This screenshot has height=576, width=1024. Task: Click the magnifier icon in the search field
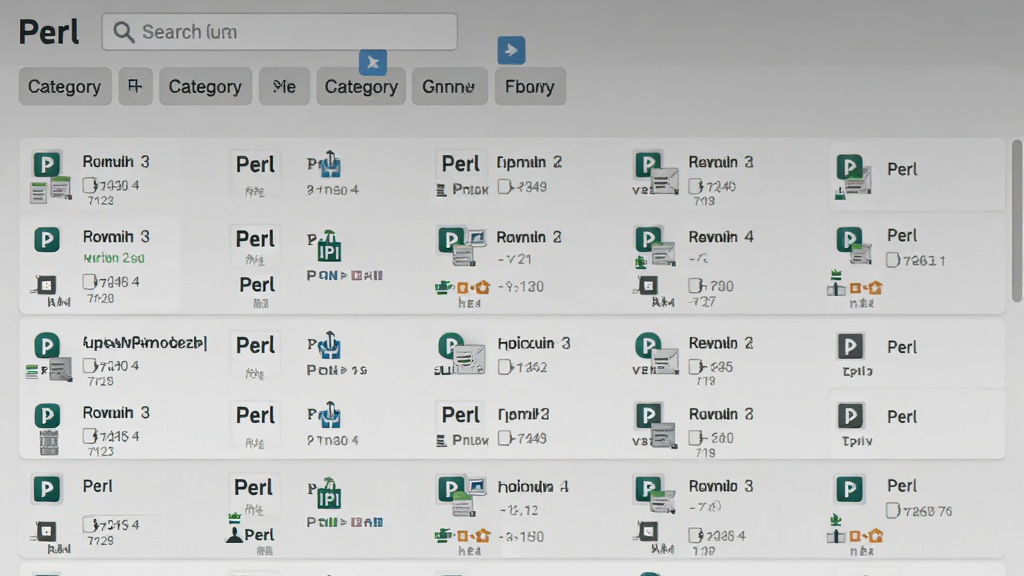pyautogui.click(x=123, y=32)
